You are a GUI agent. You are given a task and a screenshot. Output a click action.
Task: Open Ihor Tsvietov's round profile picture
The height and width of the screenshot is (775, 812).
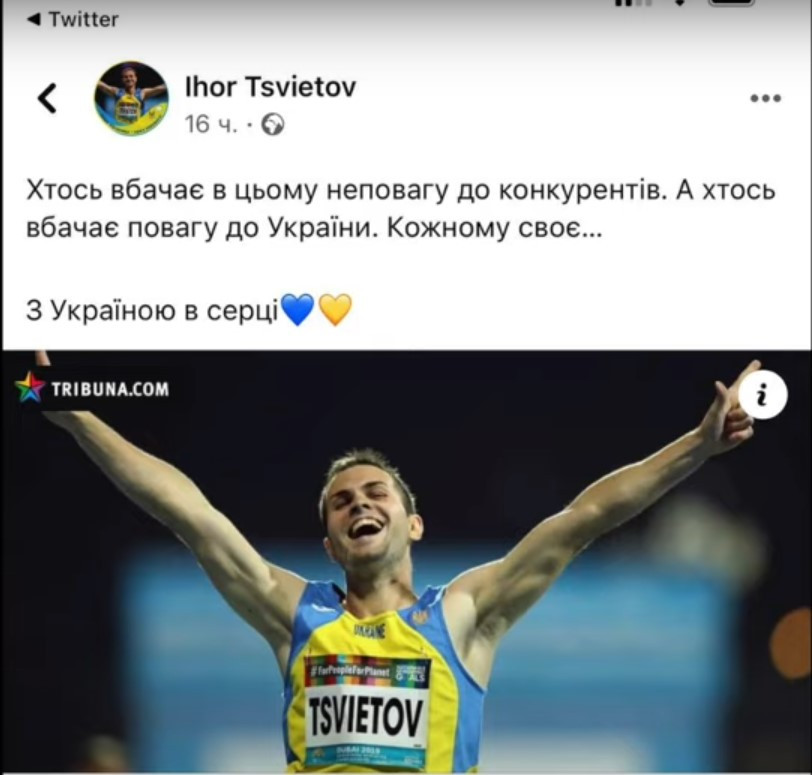[x=131, y=98]
